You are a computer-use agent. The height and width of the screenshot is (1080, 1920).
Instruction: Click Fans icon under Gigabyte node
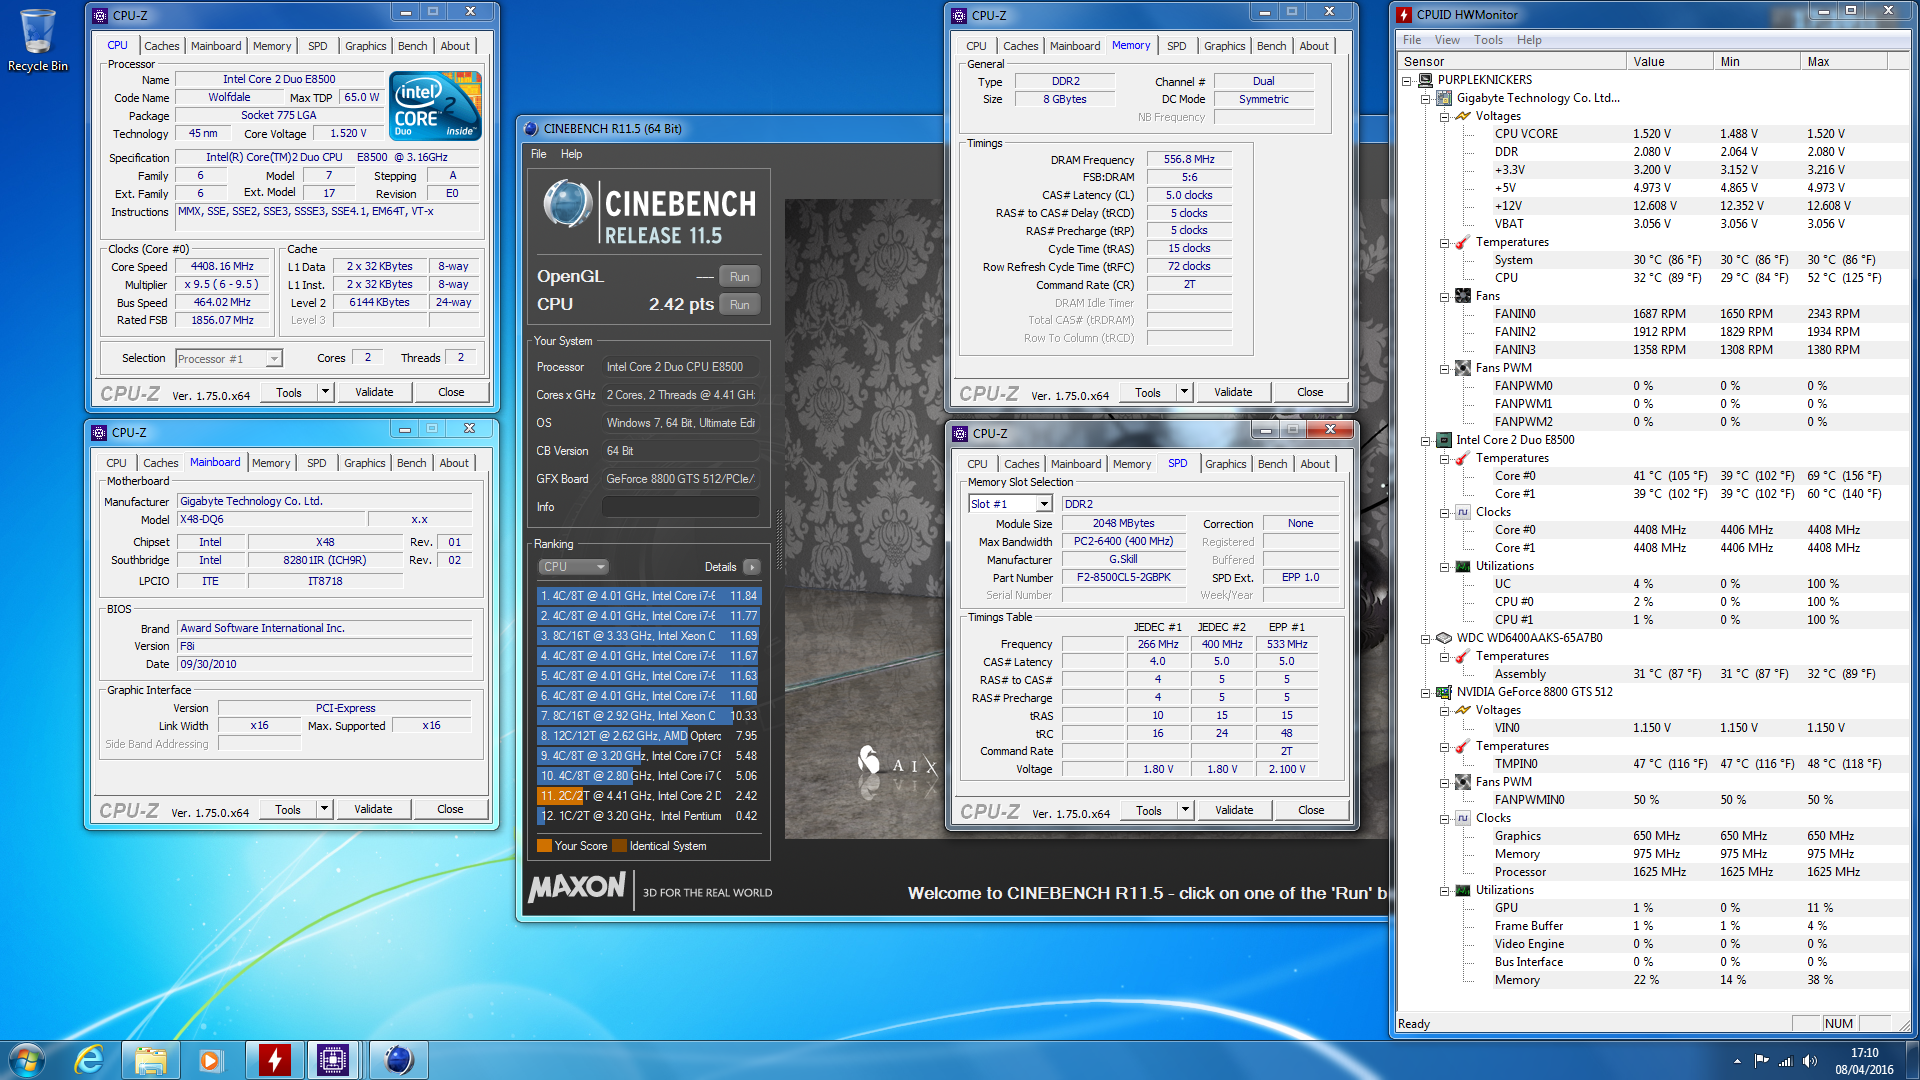[x=1463, y=296]
